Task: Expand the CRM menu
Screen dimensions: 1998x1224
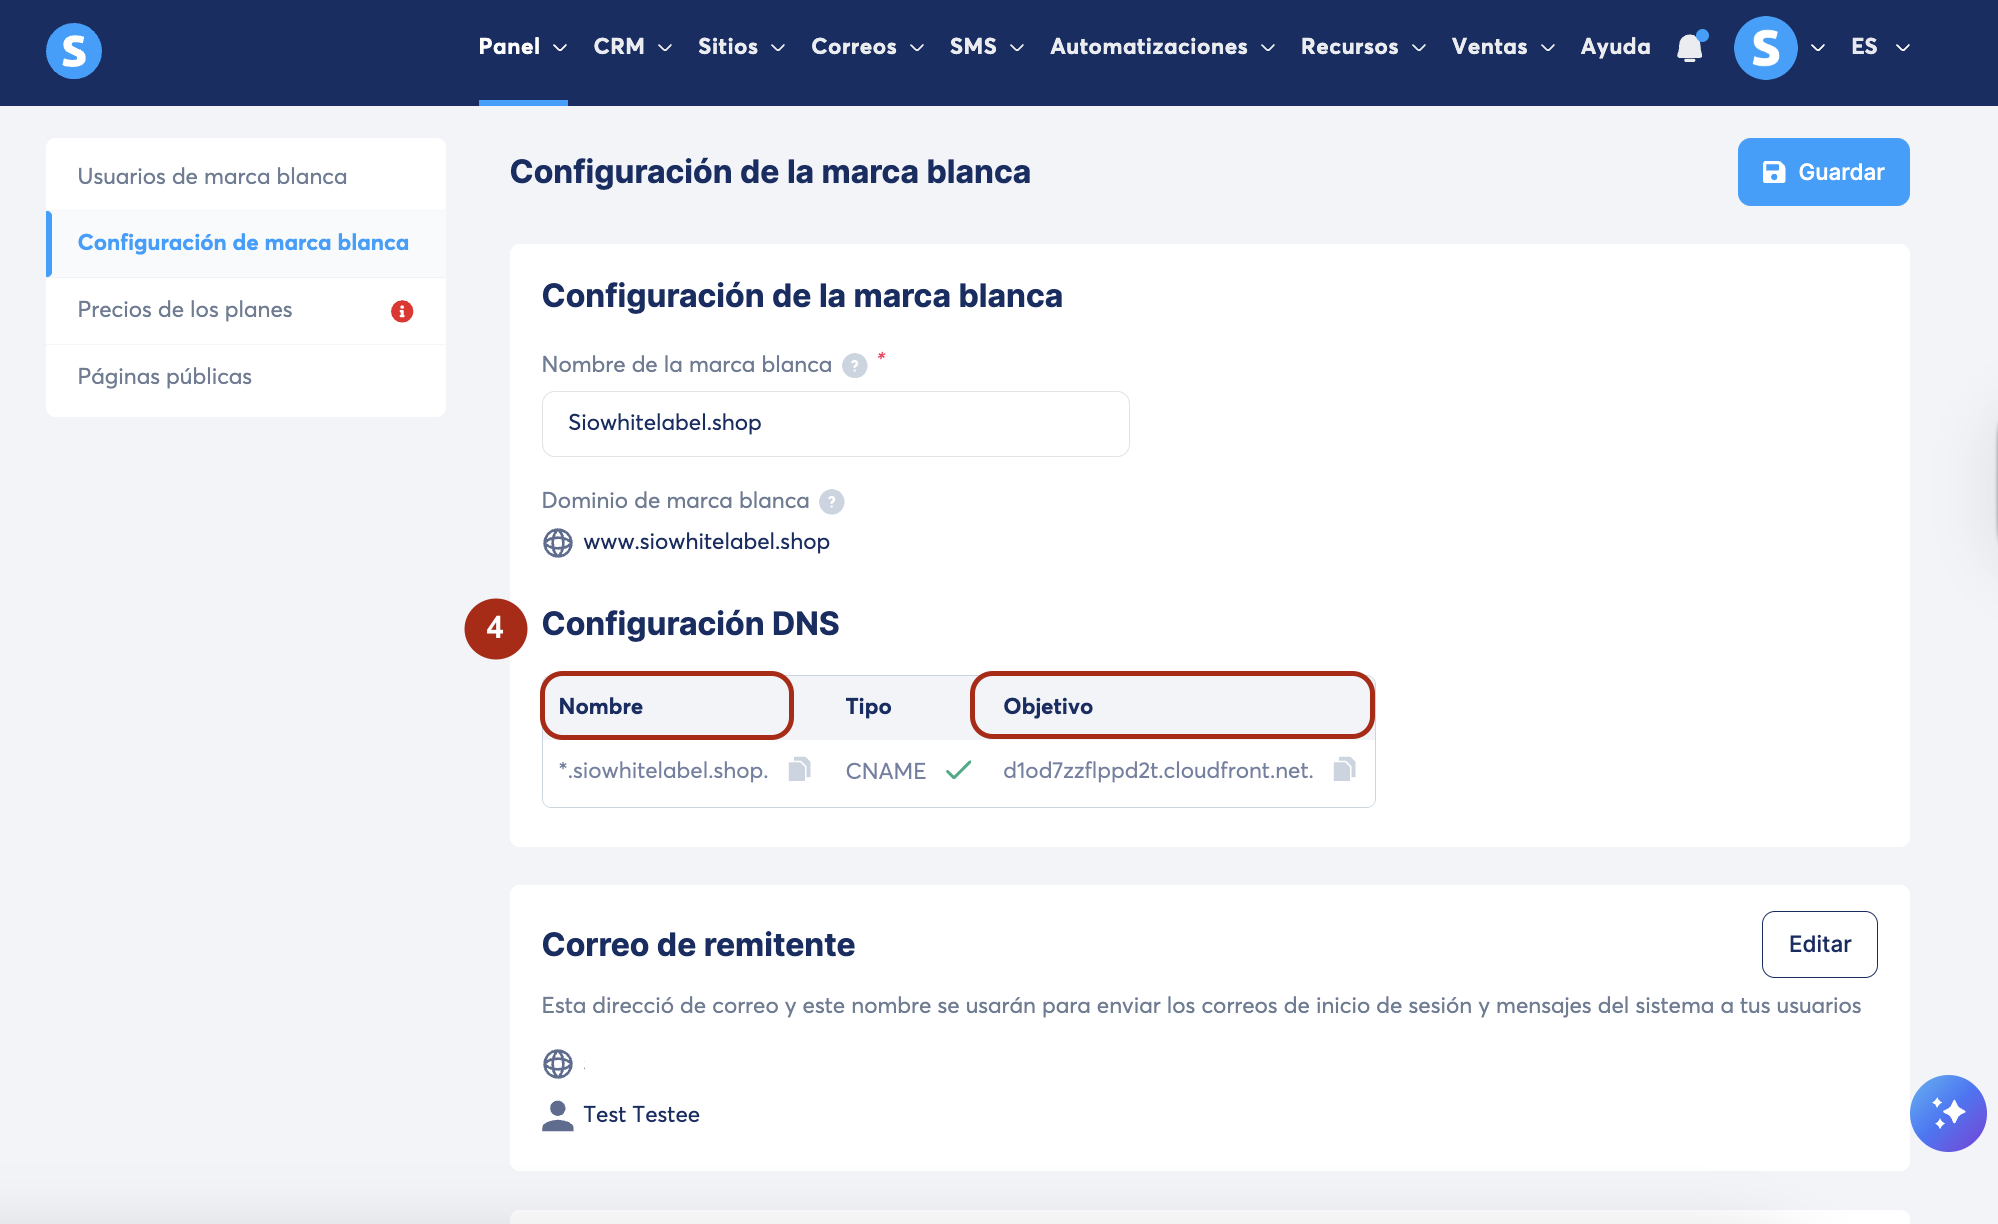Action: pyautogui.click(x=632, y=47)
